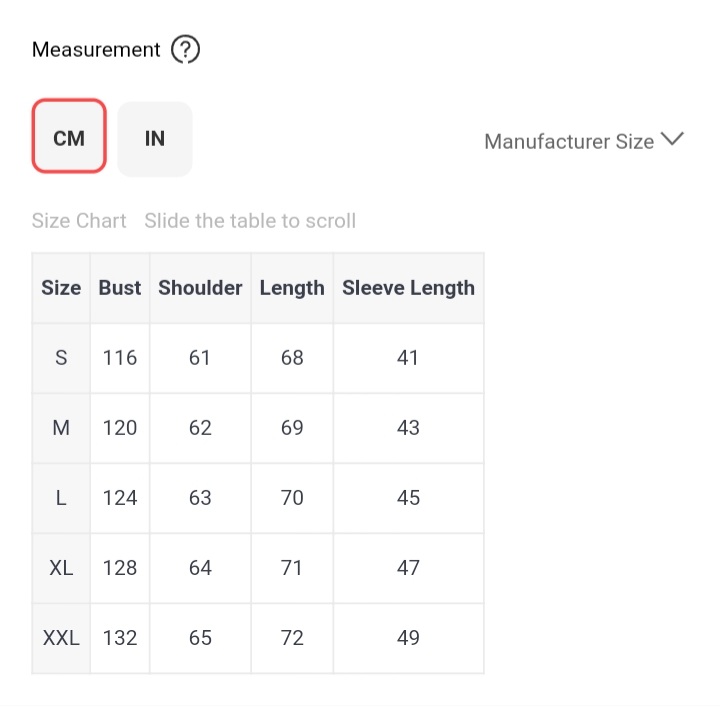Select the M size row
The width and height of the screenshot is (720, 721).
[61, 428]
